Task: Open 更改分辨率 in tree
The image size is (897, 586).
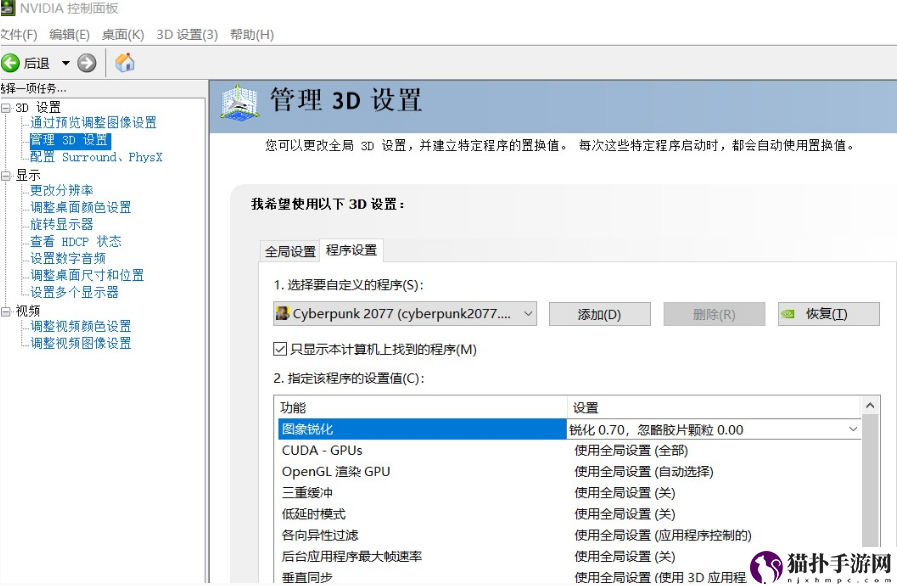Action: [61, 190]
